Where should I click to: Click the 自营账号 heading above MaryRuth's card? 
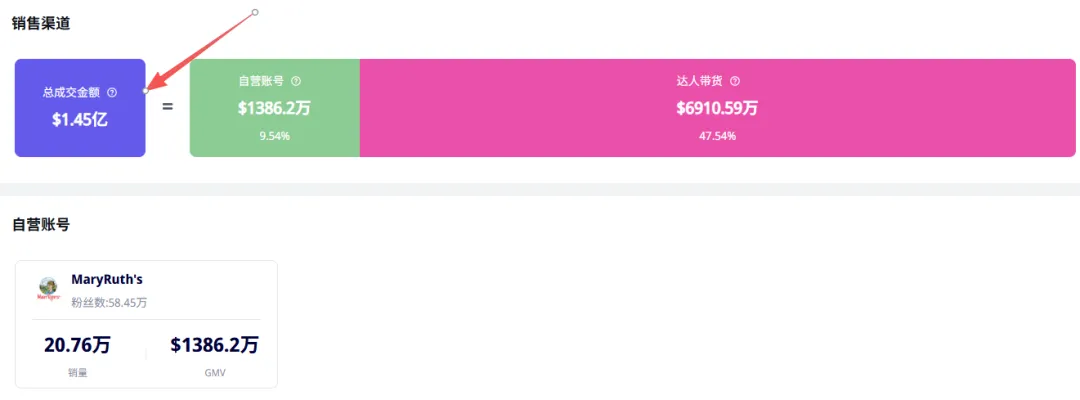click(41, 225)
